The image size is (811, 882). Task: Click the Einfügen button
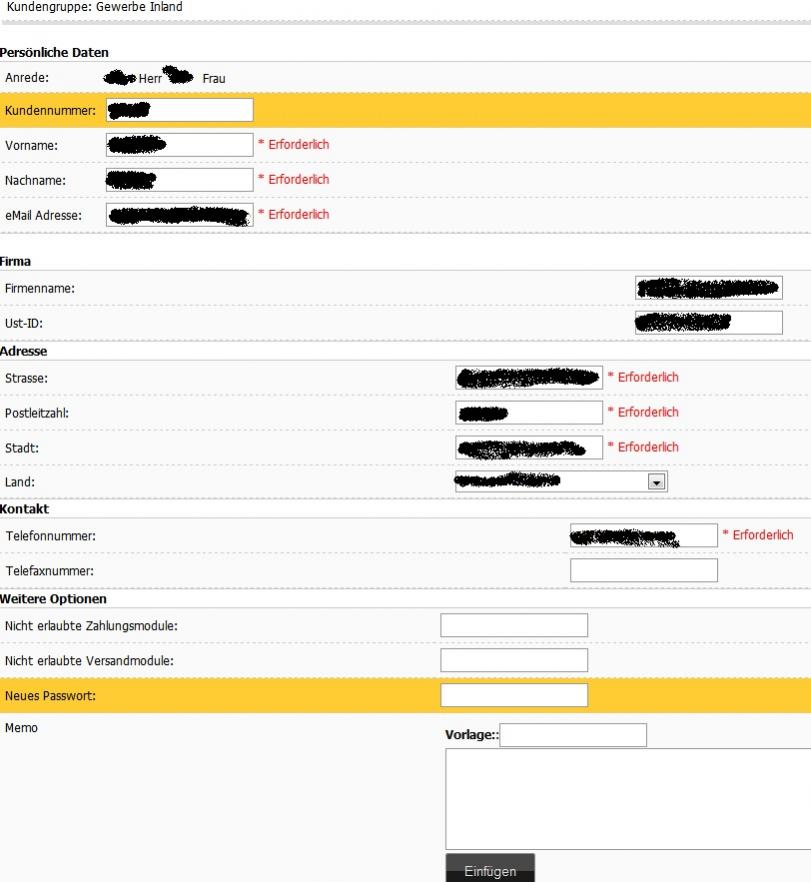point(490,870)
